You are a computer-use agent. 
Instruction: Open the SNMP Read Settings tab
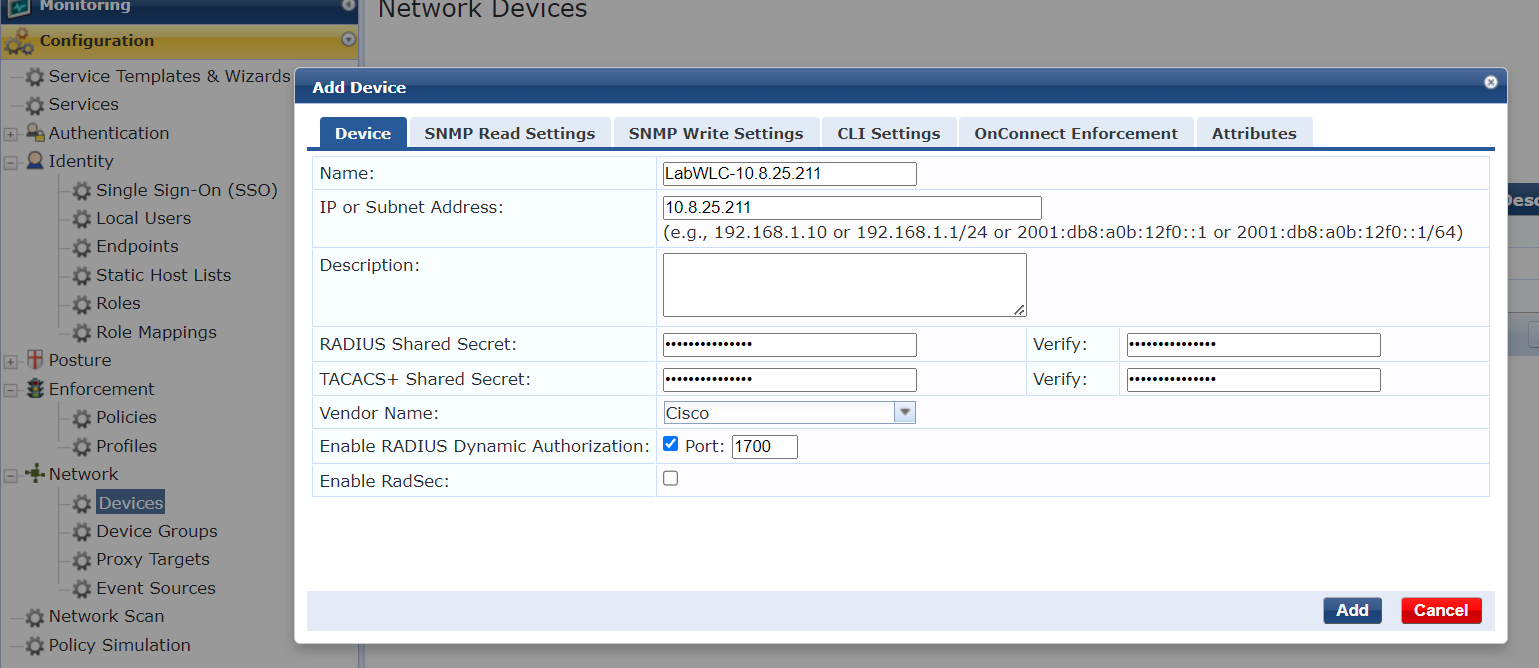pyautogui.click(x=510, y=133)
